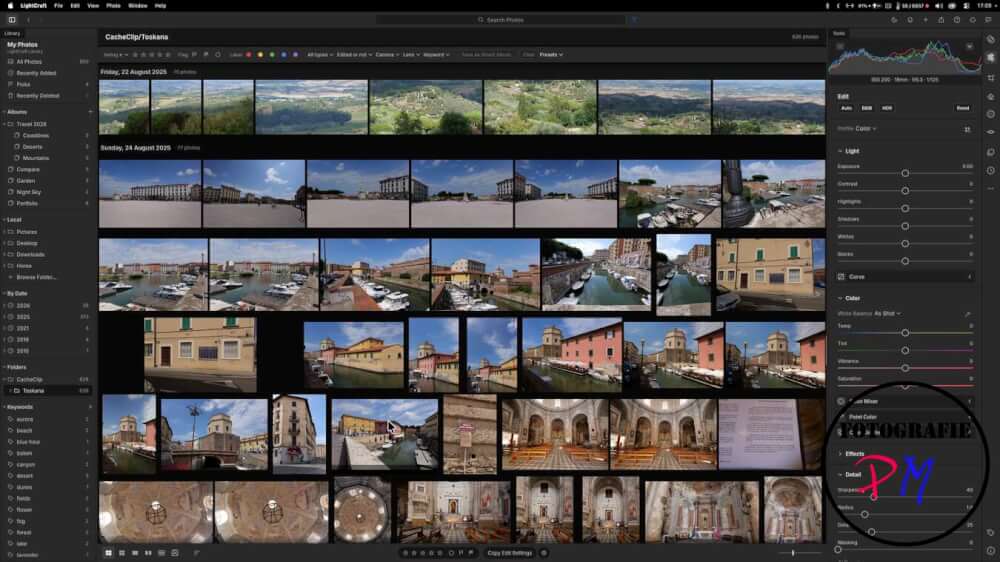Open the All types filter dropdown
The height and width of the screenshot is (562, 1000).
pos(320,55)
